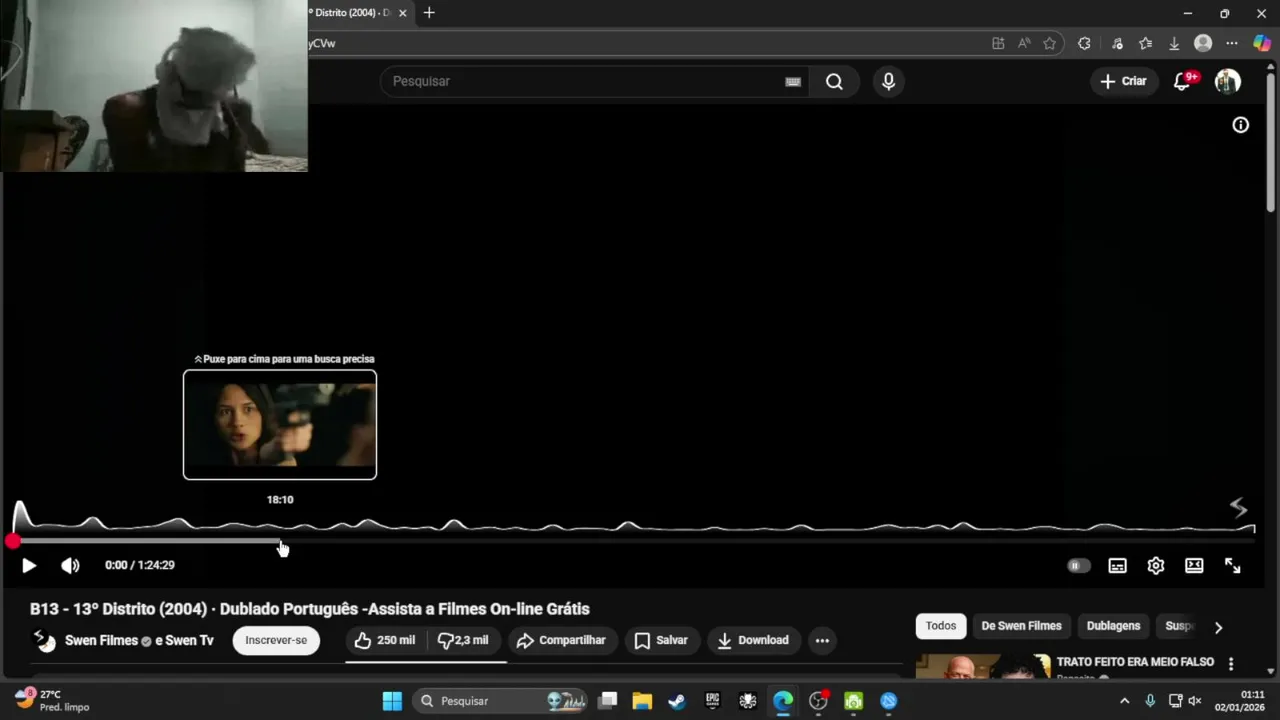The height and width of the screenshot is (720, 1280).
Task: Open Task View on the taskbar
Action: point(607,701)
